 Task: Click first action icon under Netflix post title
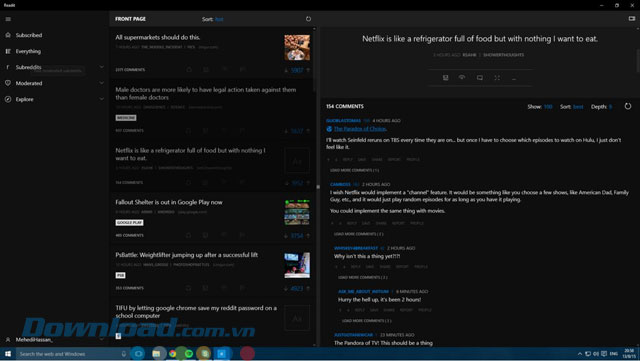(x=445, y=78)
